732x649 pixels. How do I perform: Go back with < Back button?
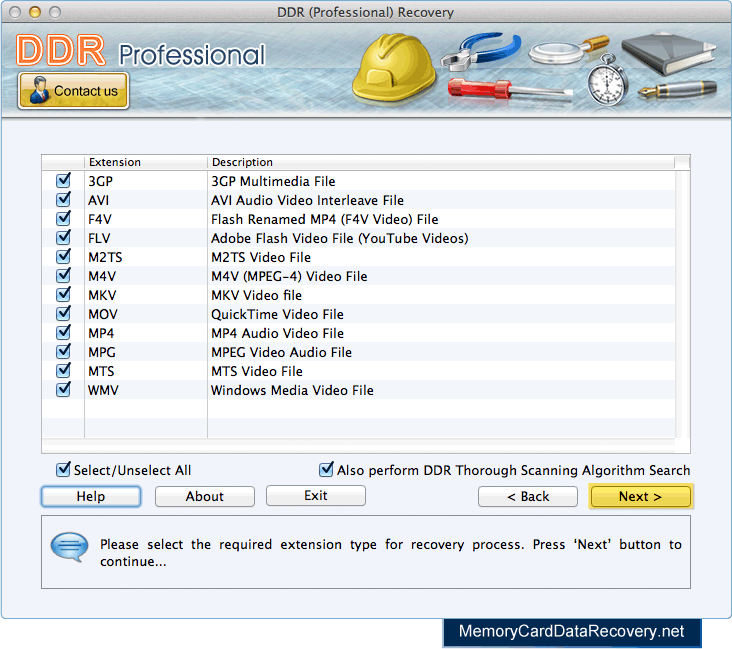pos(528,496)
